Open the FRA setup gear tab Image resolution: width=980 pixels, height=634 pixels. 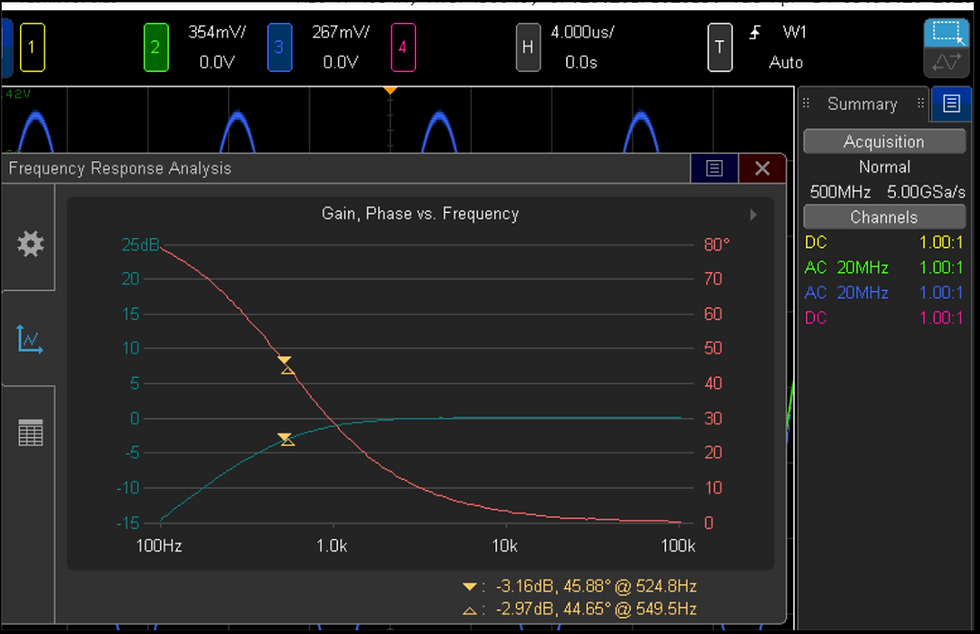pos(29,243)
